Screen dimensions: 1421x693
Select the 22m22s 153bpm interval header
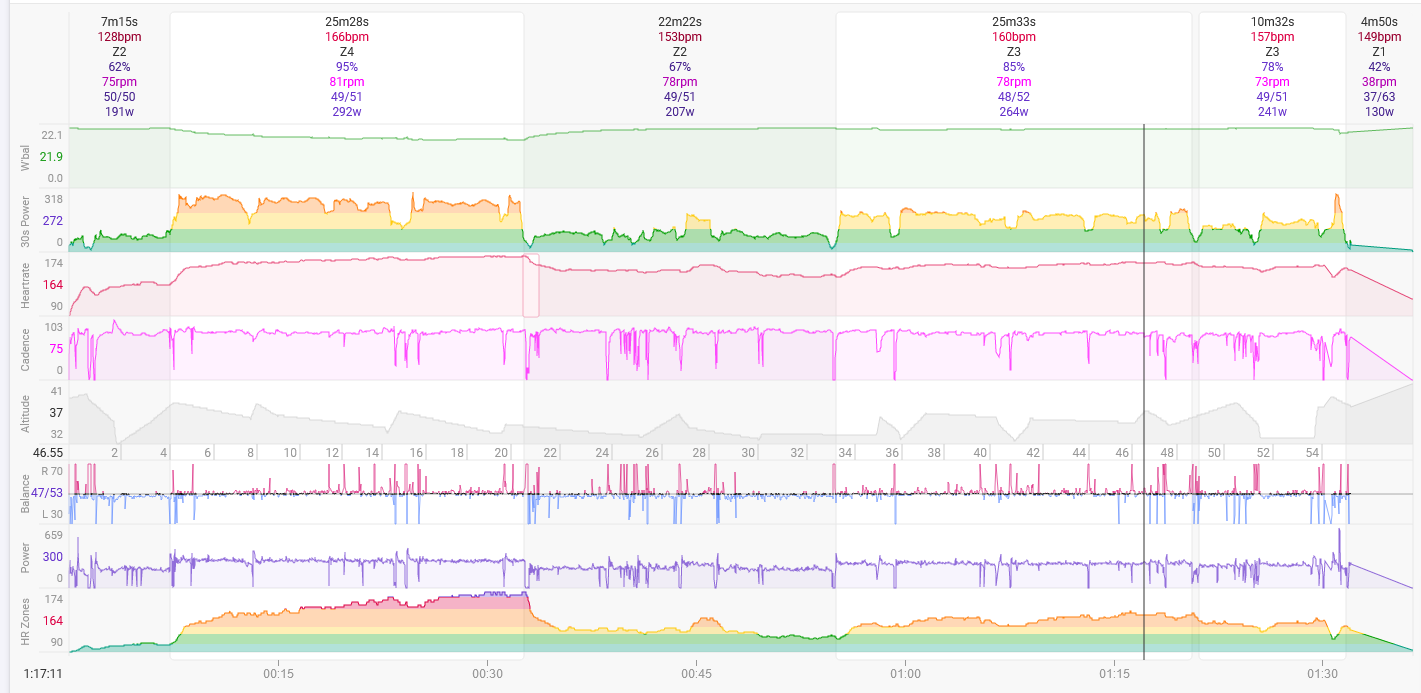680,66
